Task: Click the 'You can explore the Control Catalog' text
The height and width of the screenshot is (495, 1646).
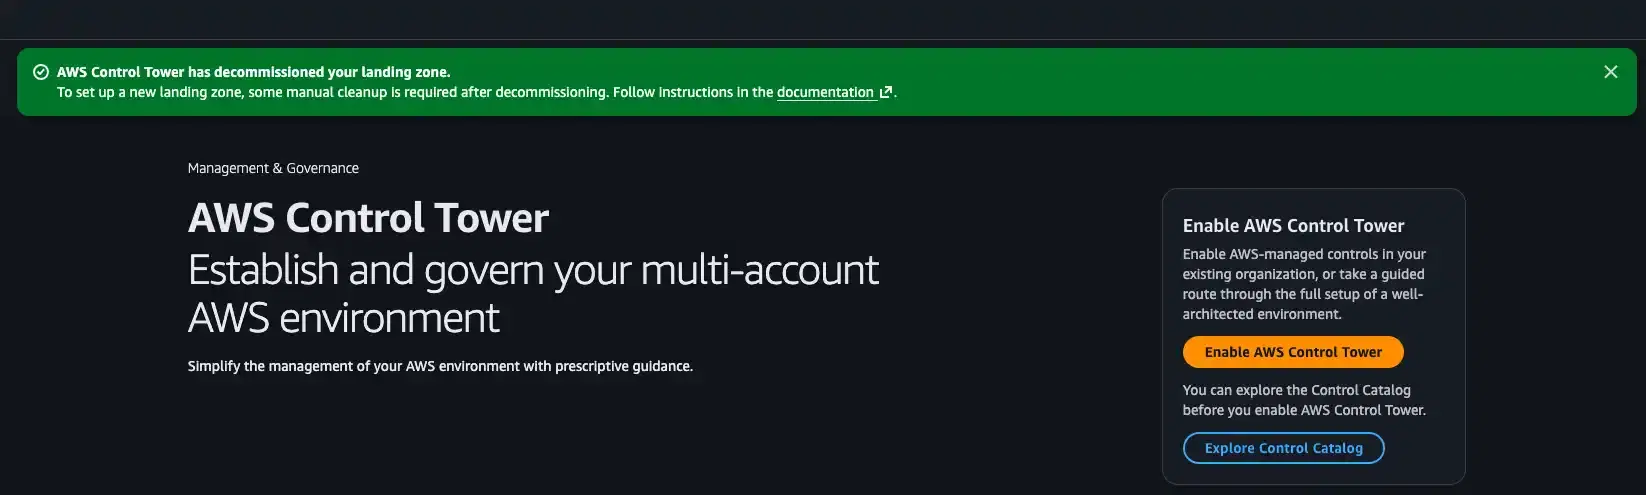Action: pos(1296,390)
